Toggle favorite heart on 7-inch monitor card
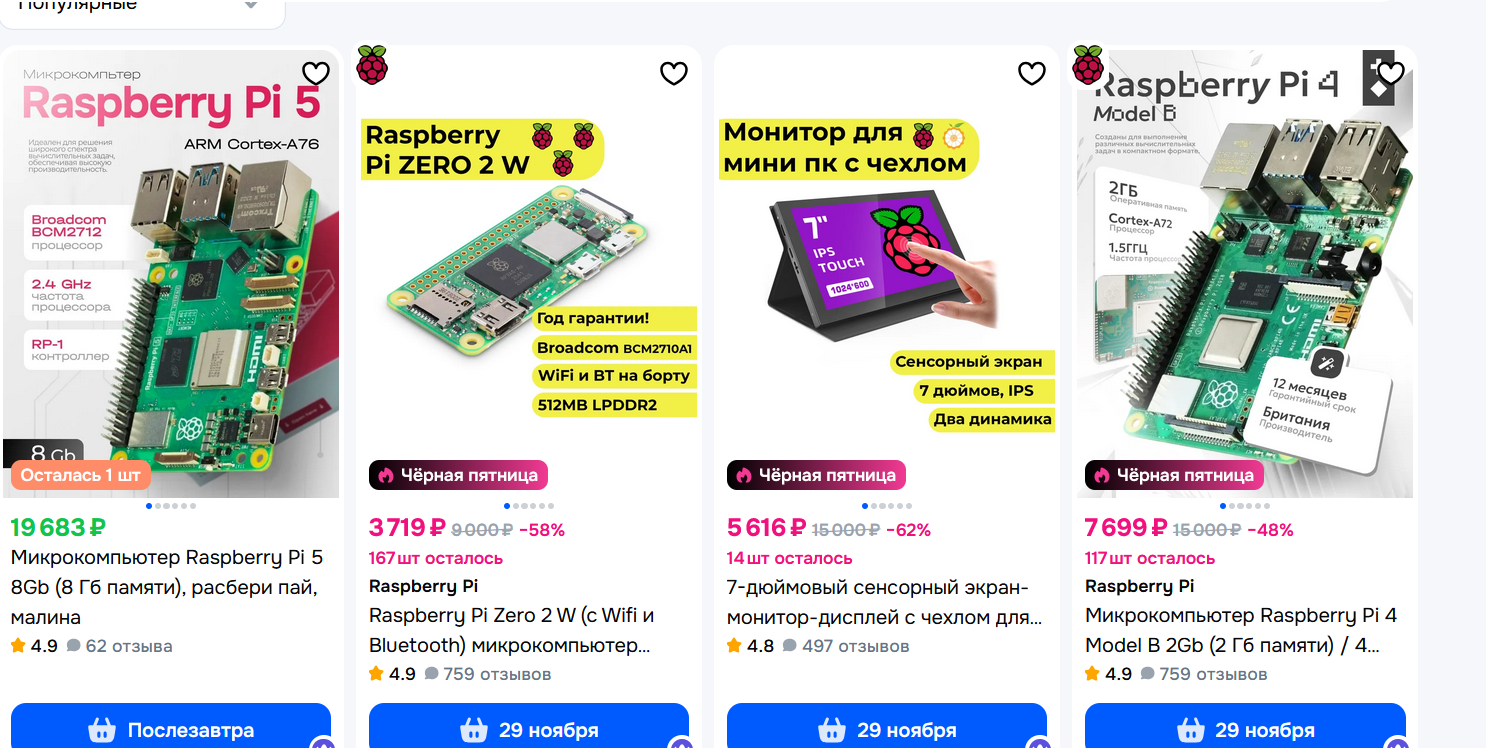Screen dimensions: 1486x748 (x=1032, y=73)
